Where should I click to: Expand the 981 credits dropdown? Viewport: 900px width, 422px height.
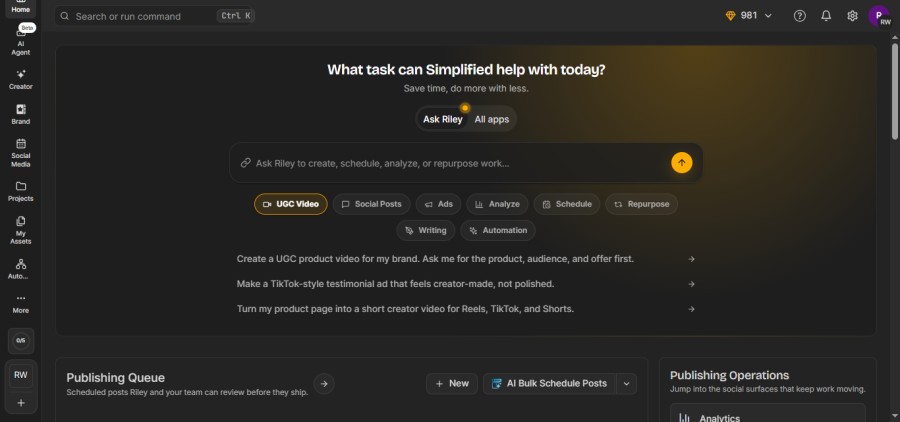(x=768, y=16)
